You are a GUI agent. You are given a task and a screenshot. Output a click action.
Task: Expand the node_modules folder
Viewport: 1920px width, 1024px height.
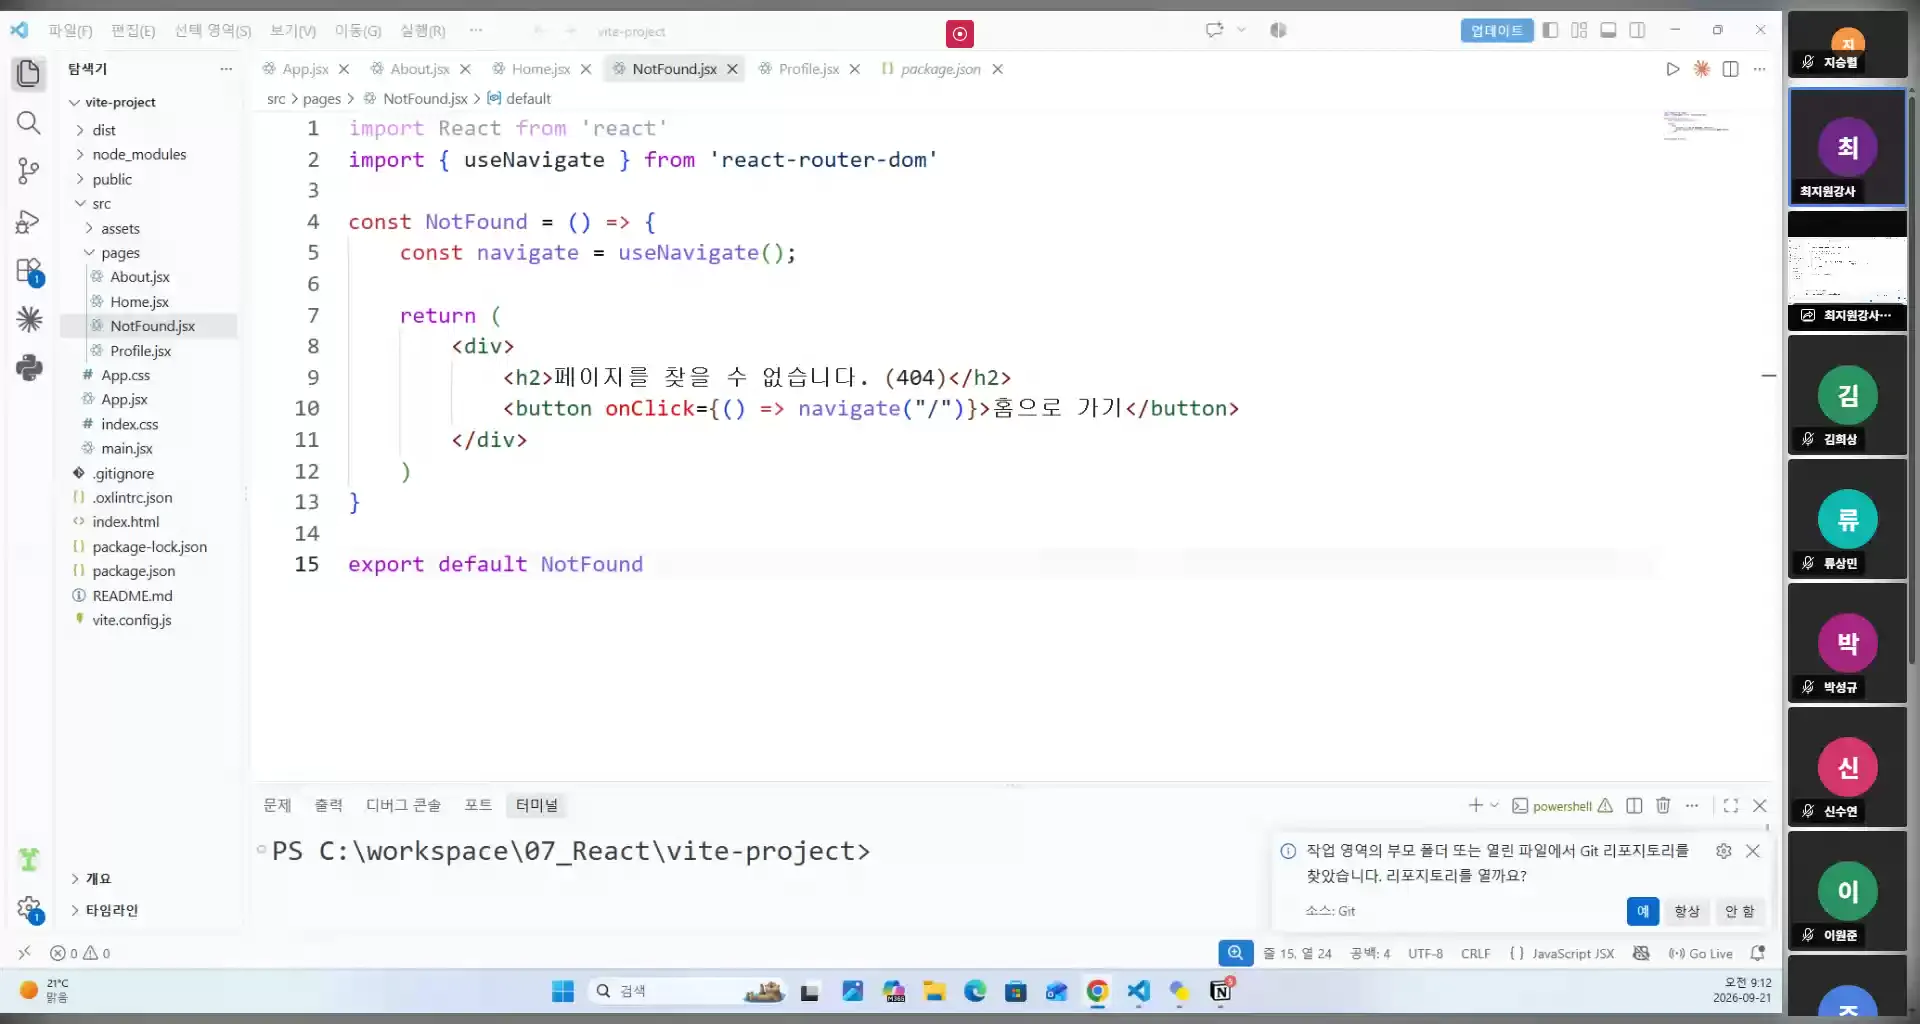80,154
